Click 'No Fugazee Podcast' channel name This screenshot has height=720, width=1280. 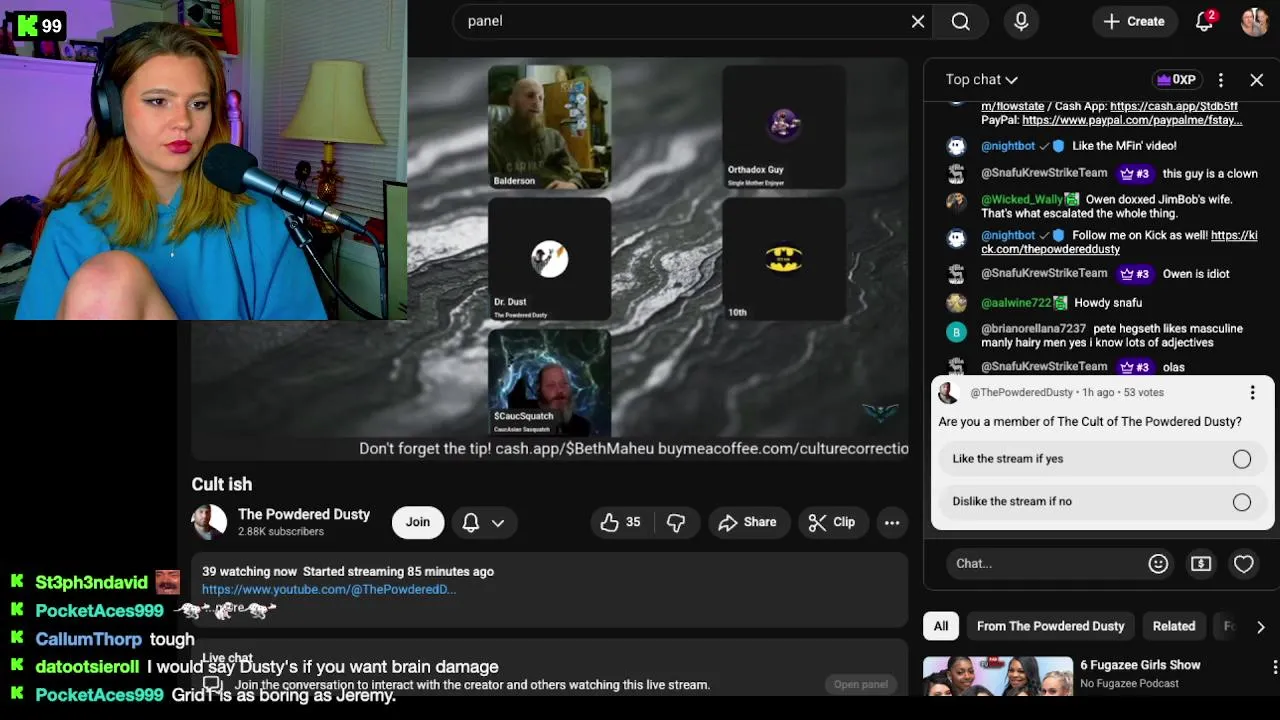[x=1129, y=684]
